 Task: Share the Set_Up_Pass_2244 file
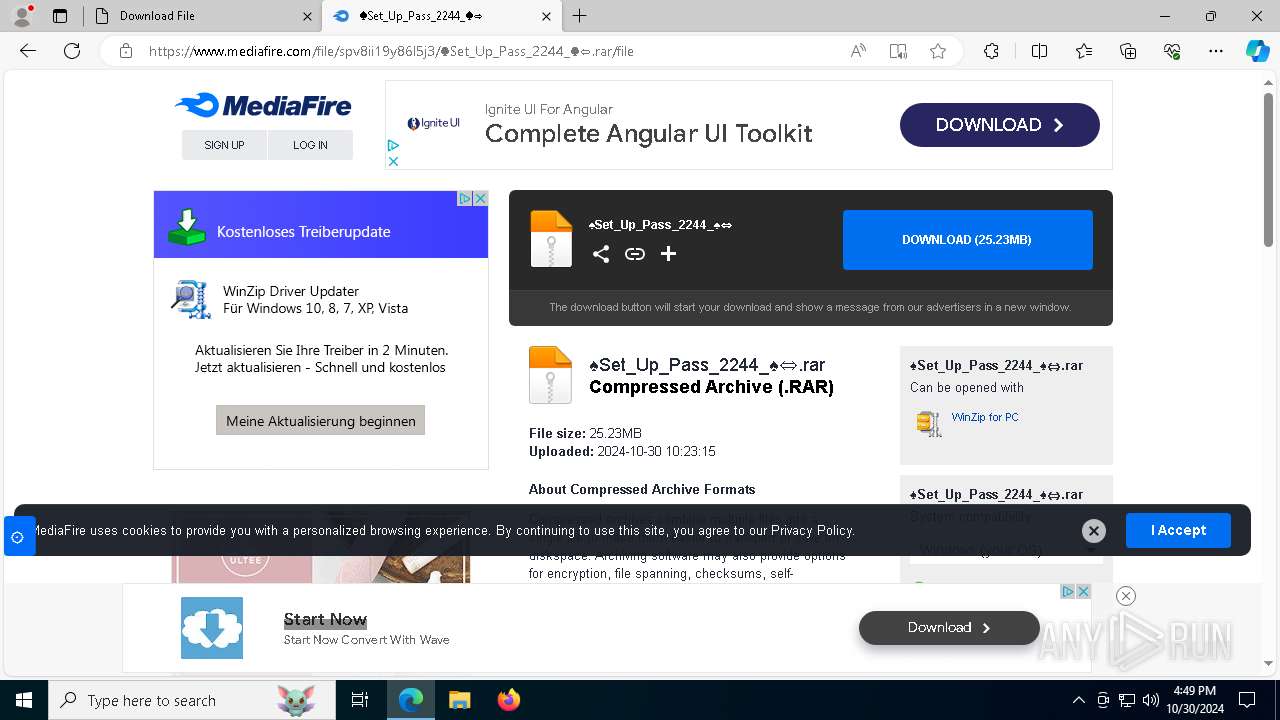tap(601, 254)
